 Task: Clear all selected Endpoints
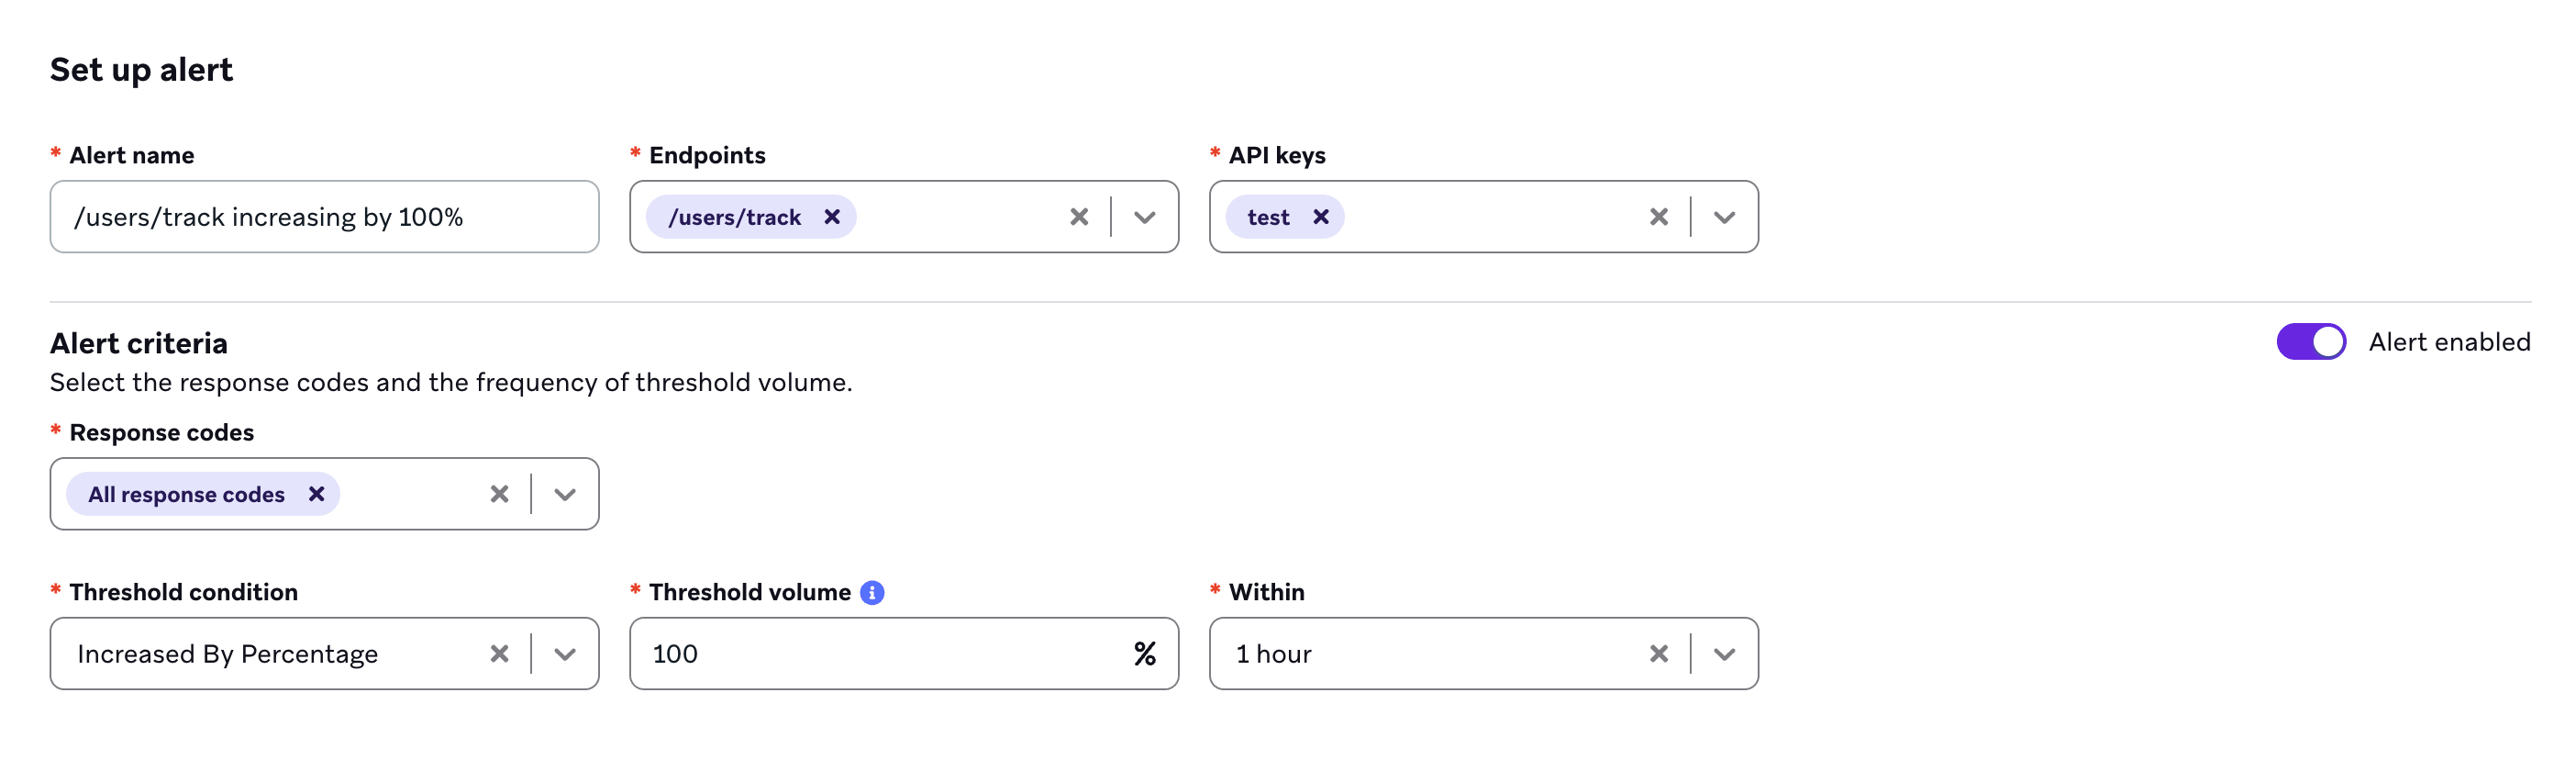click(1079, 216)
